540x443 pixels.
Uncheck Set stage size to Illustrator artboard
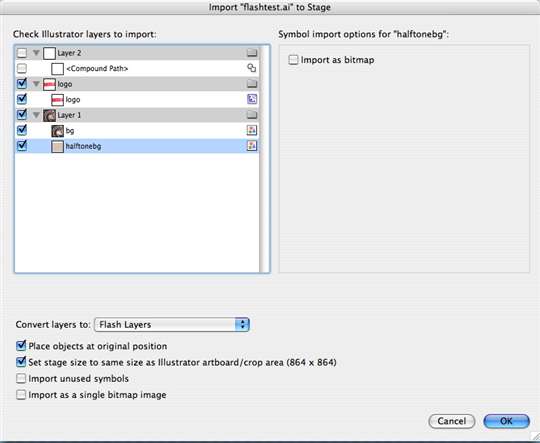tap(21, 362)
